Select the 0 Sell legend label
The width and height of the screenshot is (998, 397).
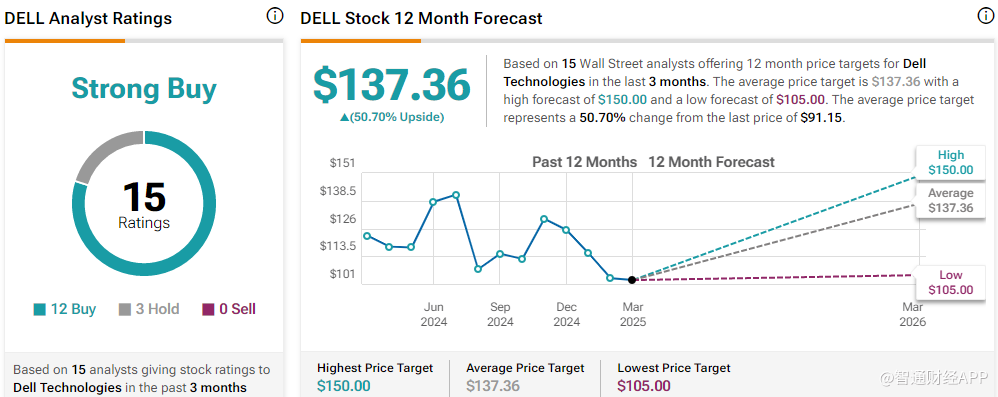(x=237, y=309)
